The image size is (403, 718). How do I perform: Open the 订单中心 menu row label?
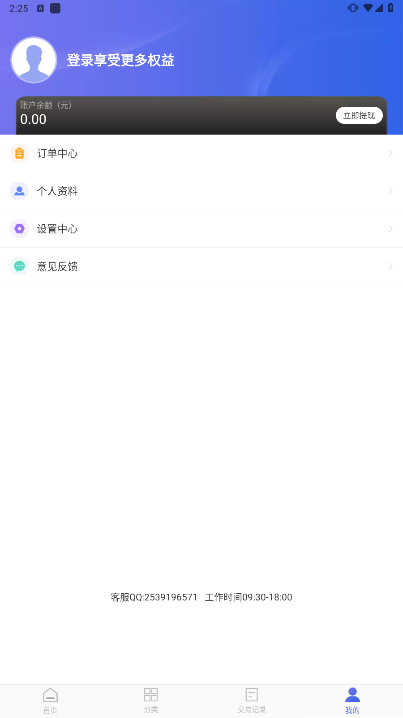[x=57, y=153]
